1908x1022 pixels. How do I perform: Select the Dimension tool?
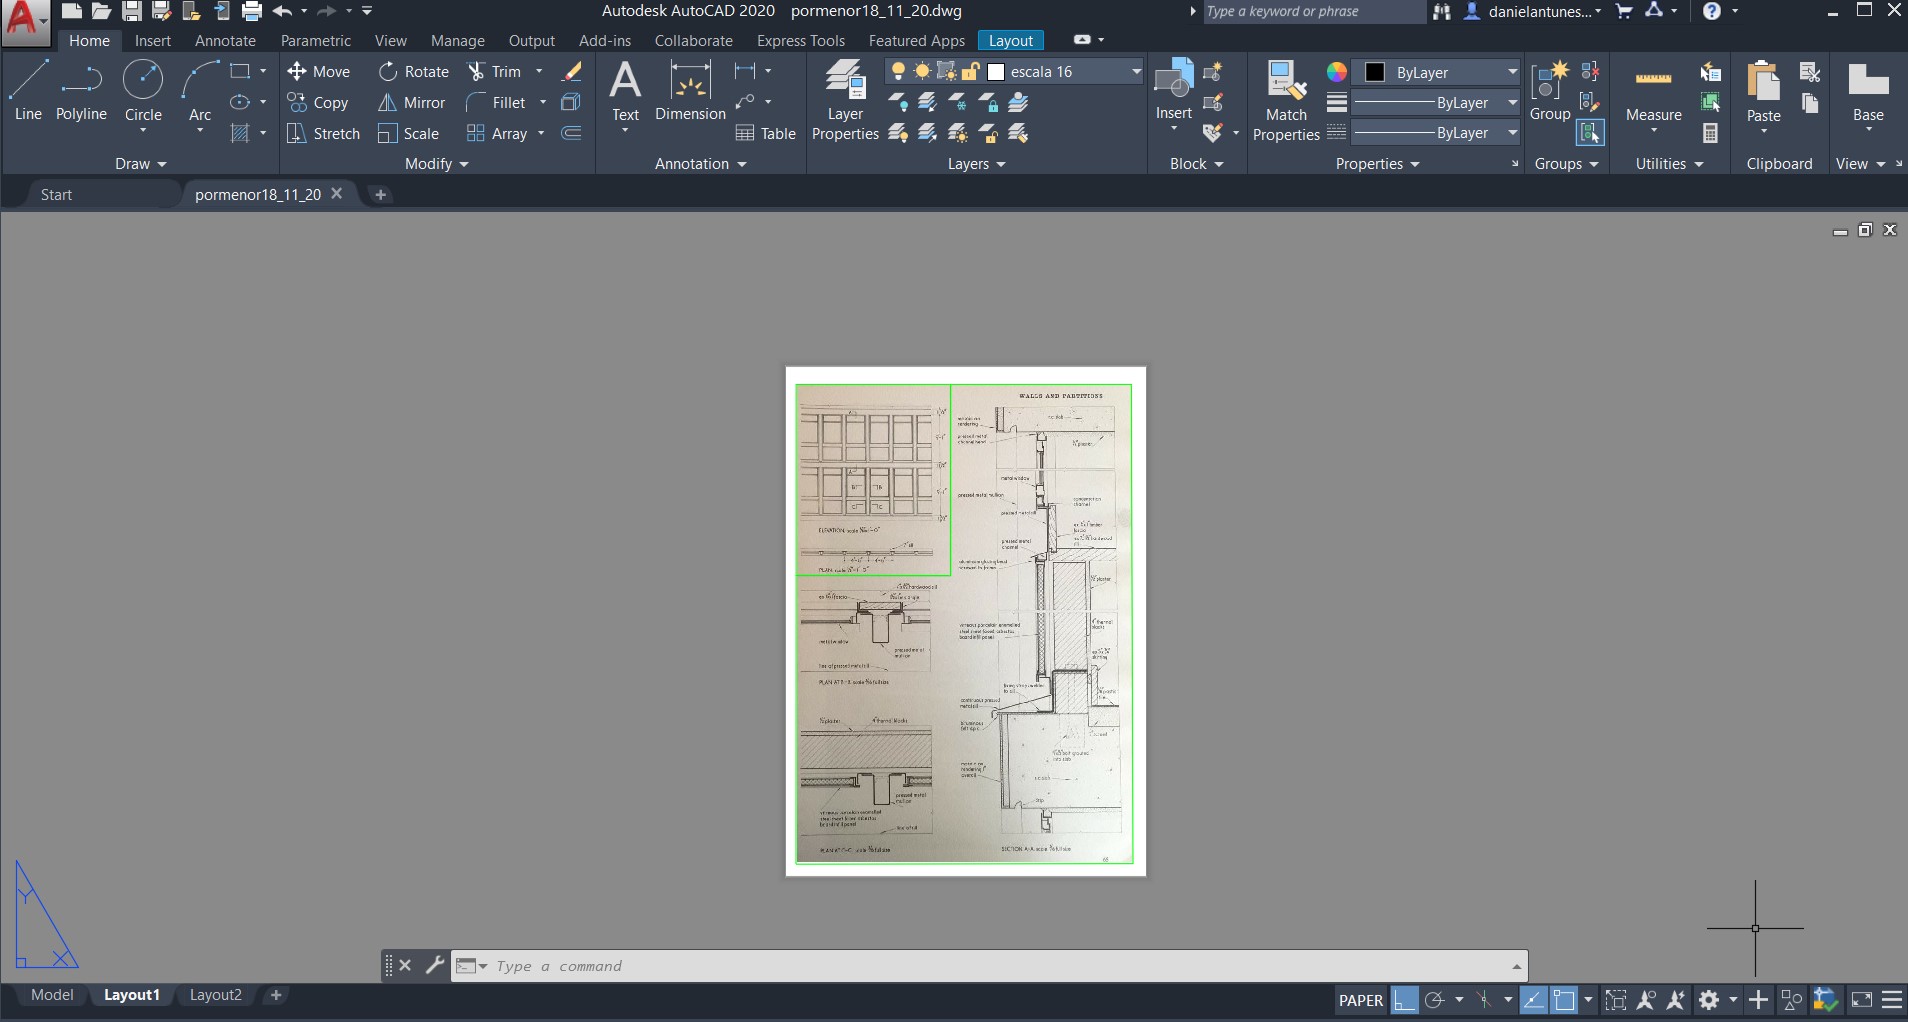point(690,90)
